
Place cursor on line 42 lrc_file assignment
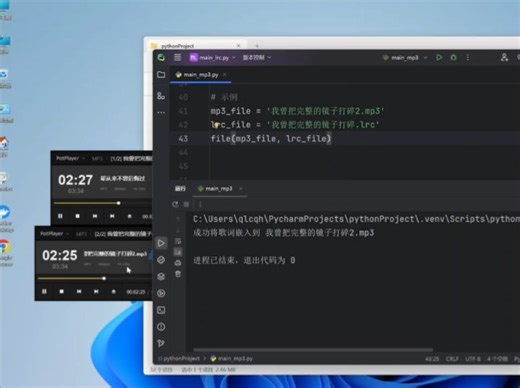[295, 125]
